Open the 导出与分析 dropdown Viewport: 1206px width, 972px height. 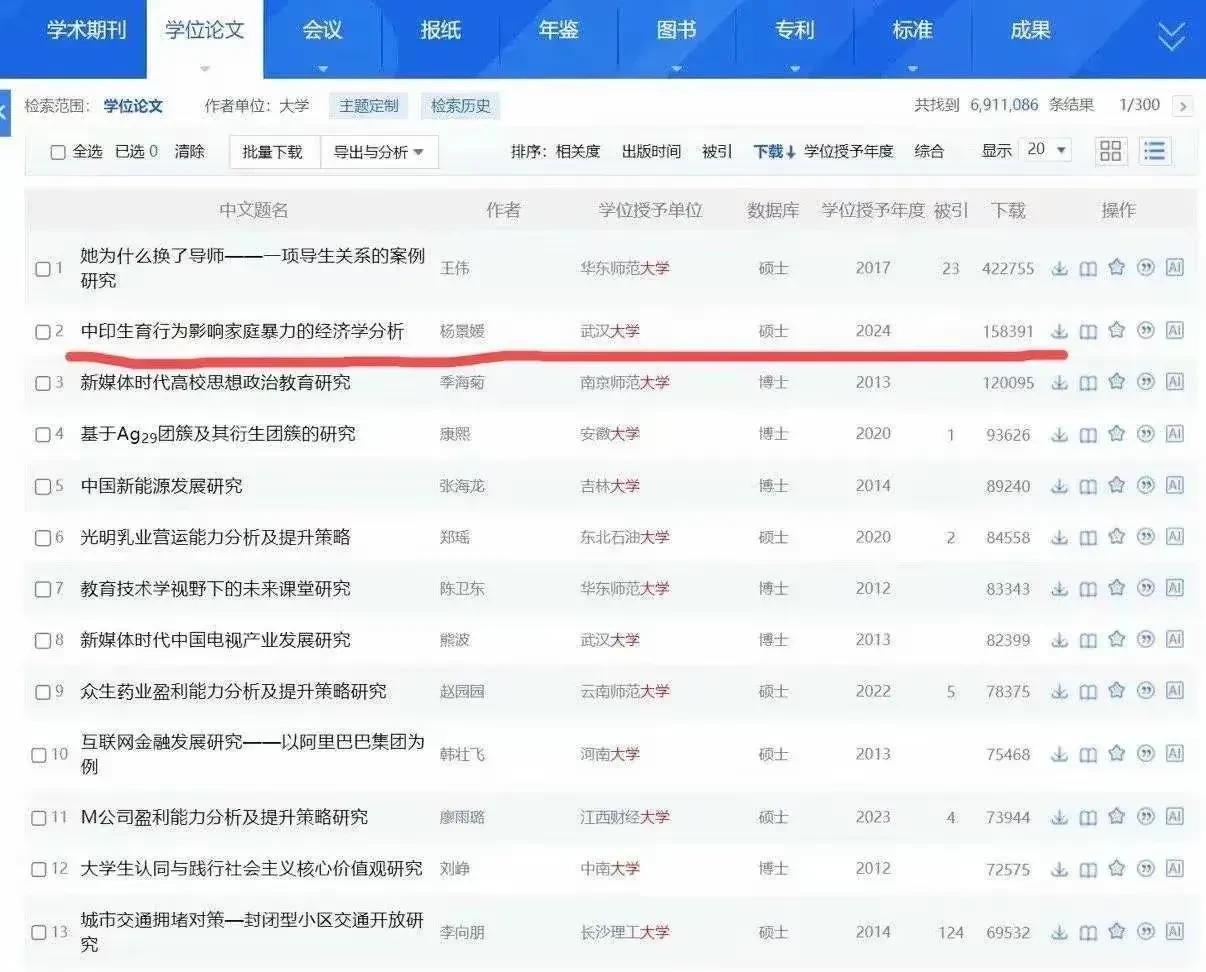tap(379, 152)
